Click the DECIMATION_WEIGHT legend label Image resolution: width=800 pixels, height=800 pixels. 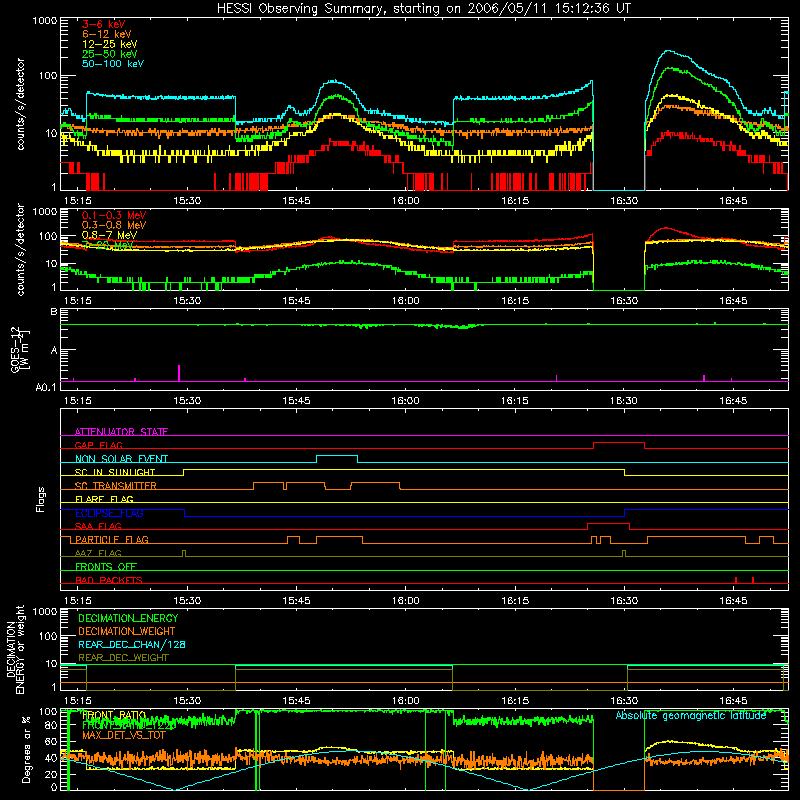(x=127, y=632)
